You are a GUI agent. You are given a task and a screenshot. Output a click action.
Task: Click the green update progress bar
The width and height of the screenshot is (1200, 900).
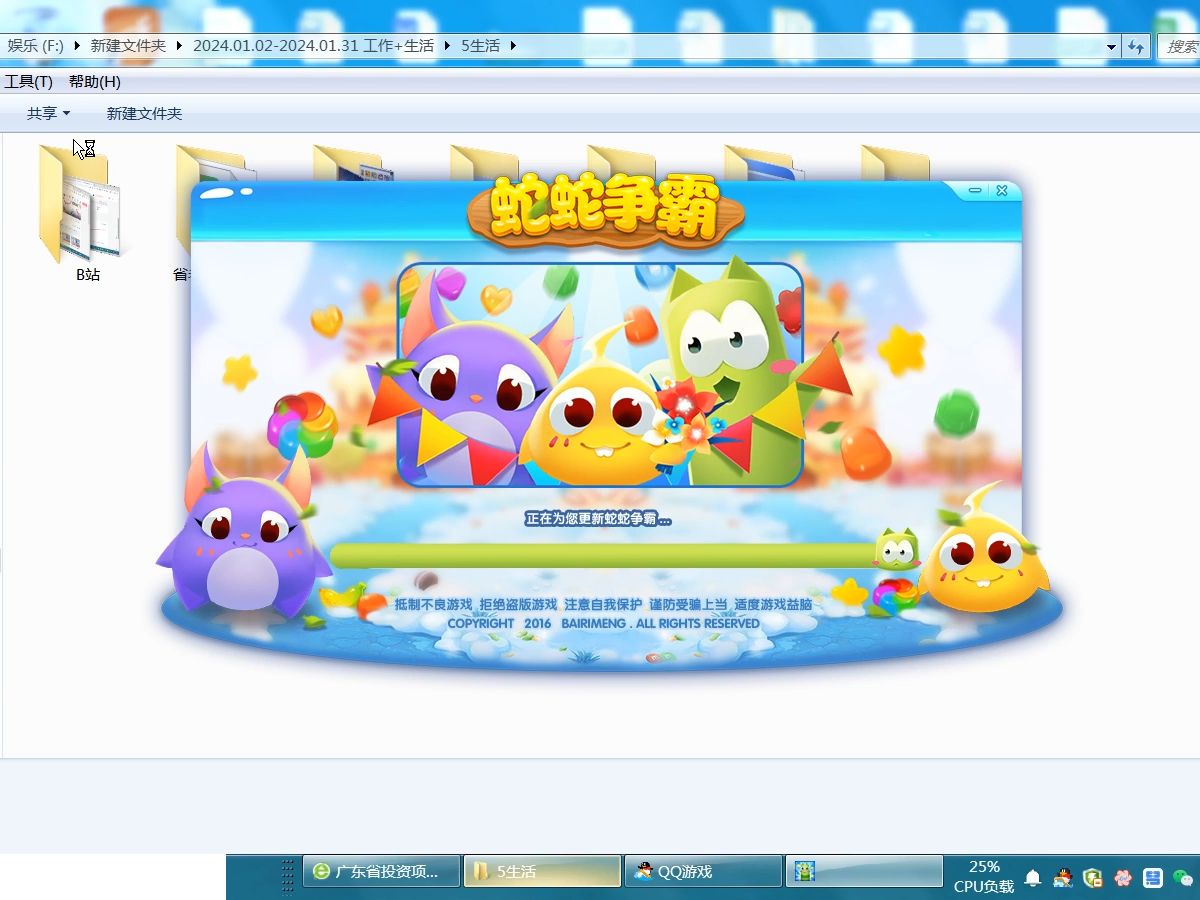point(604,555)
